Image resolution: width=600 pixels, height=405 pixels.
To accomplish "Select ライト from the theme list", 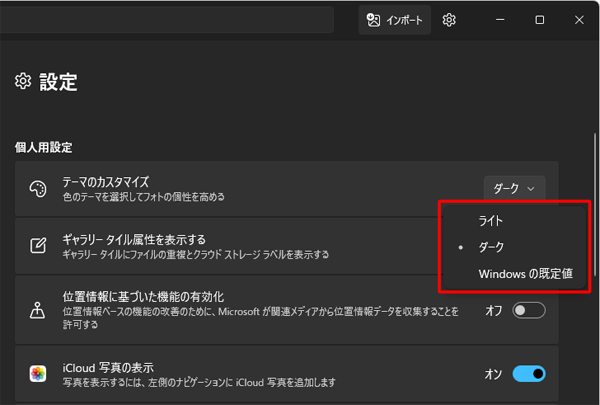I will click(491, 219).
